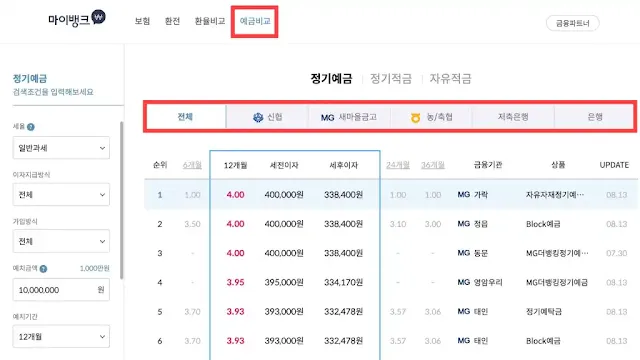This screenshot has width=640, height=360.
Task: Switch to the 정기예금 tab
Action: pos(331,78)
